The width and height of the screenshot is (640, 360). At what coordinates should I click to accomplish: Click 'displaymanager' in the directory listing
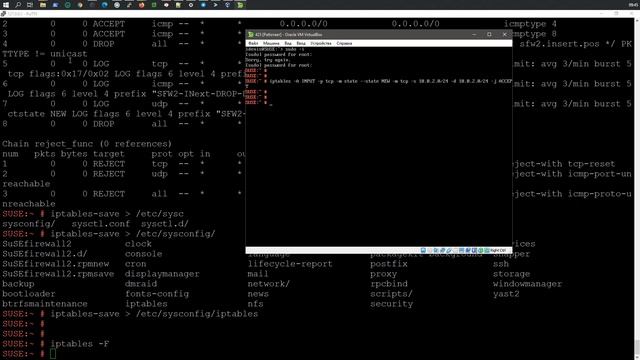pos(162,274)
